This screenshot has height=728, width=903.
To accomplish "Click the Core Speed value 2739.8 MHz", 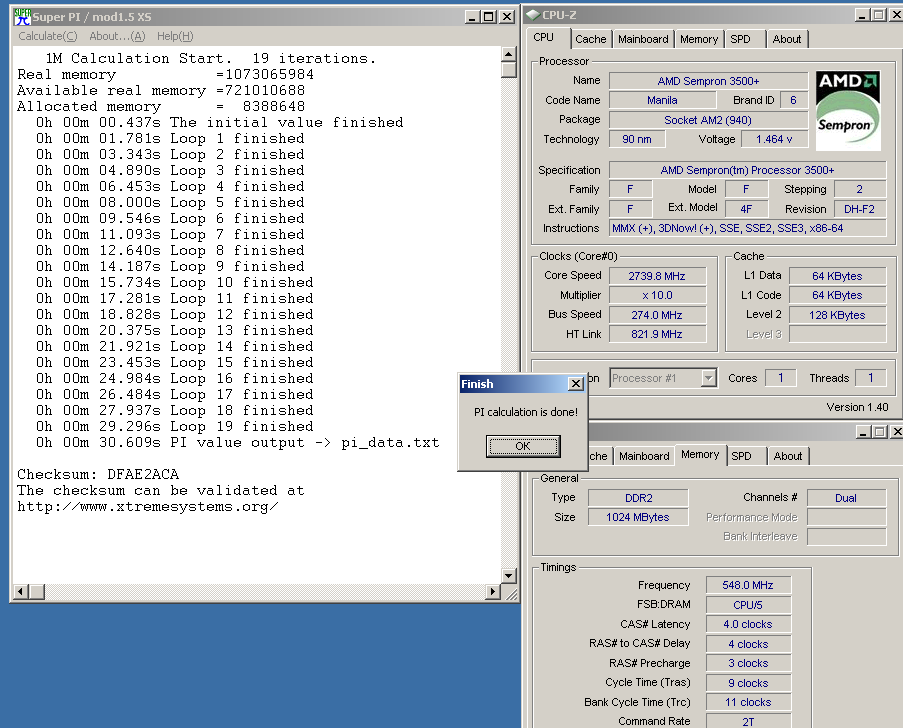I will (657, 276).
